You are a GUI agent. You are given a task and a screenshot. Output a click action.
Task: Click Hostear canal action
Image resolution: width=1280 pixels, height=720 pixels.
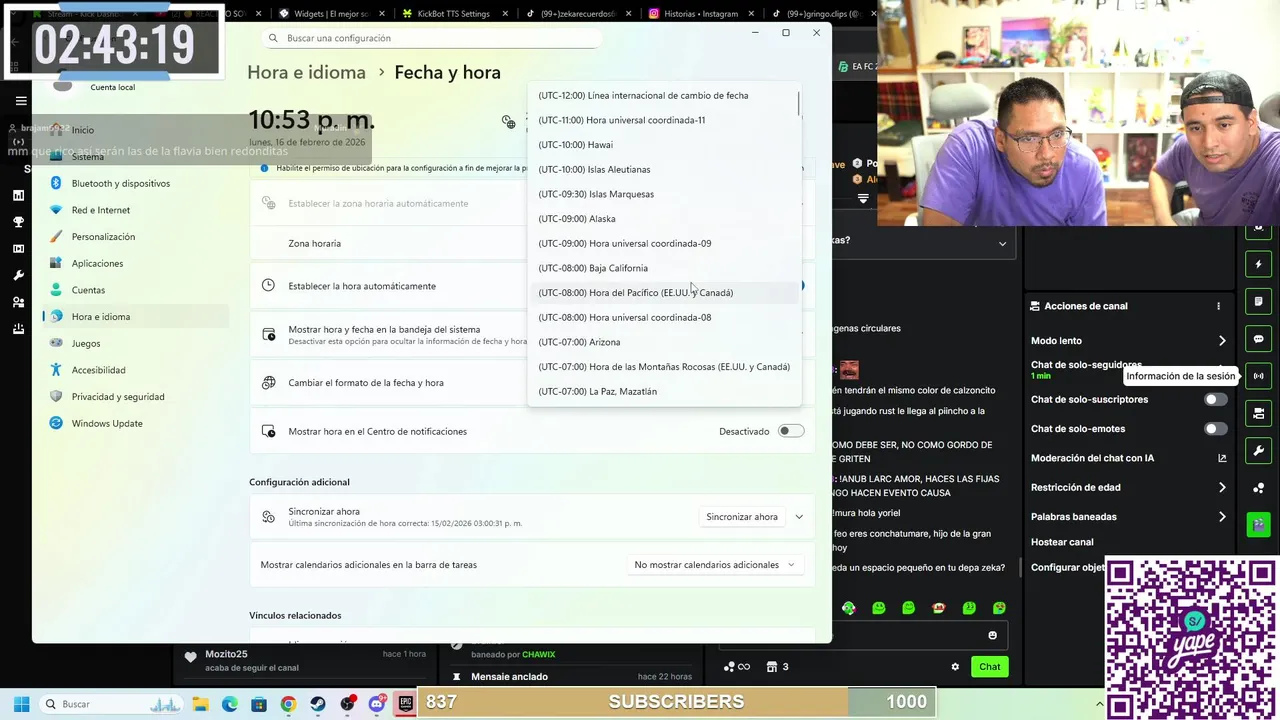tap(1062, 542)
